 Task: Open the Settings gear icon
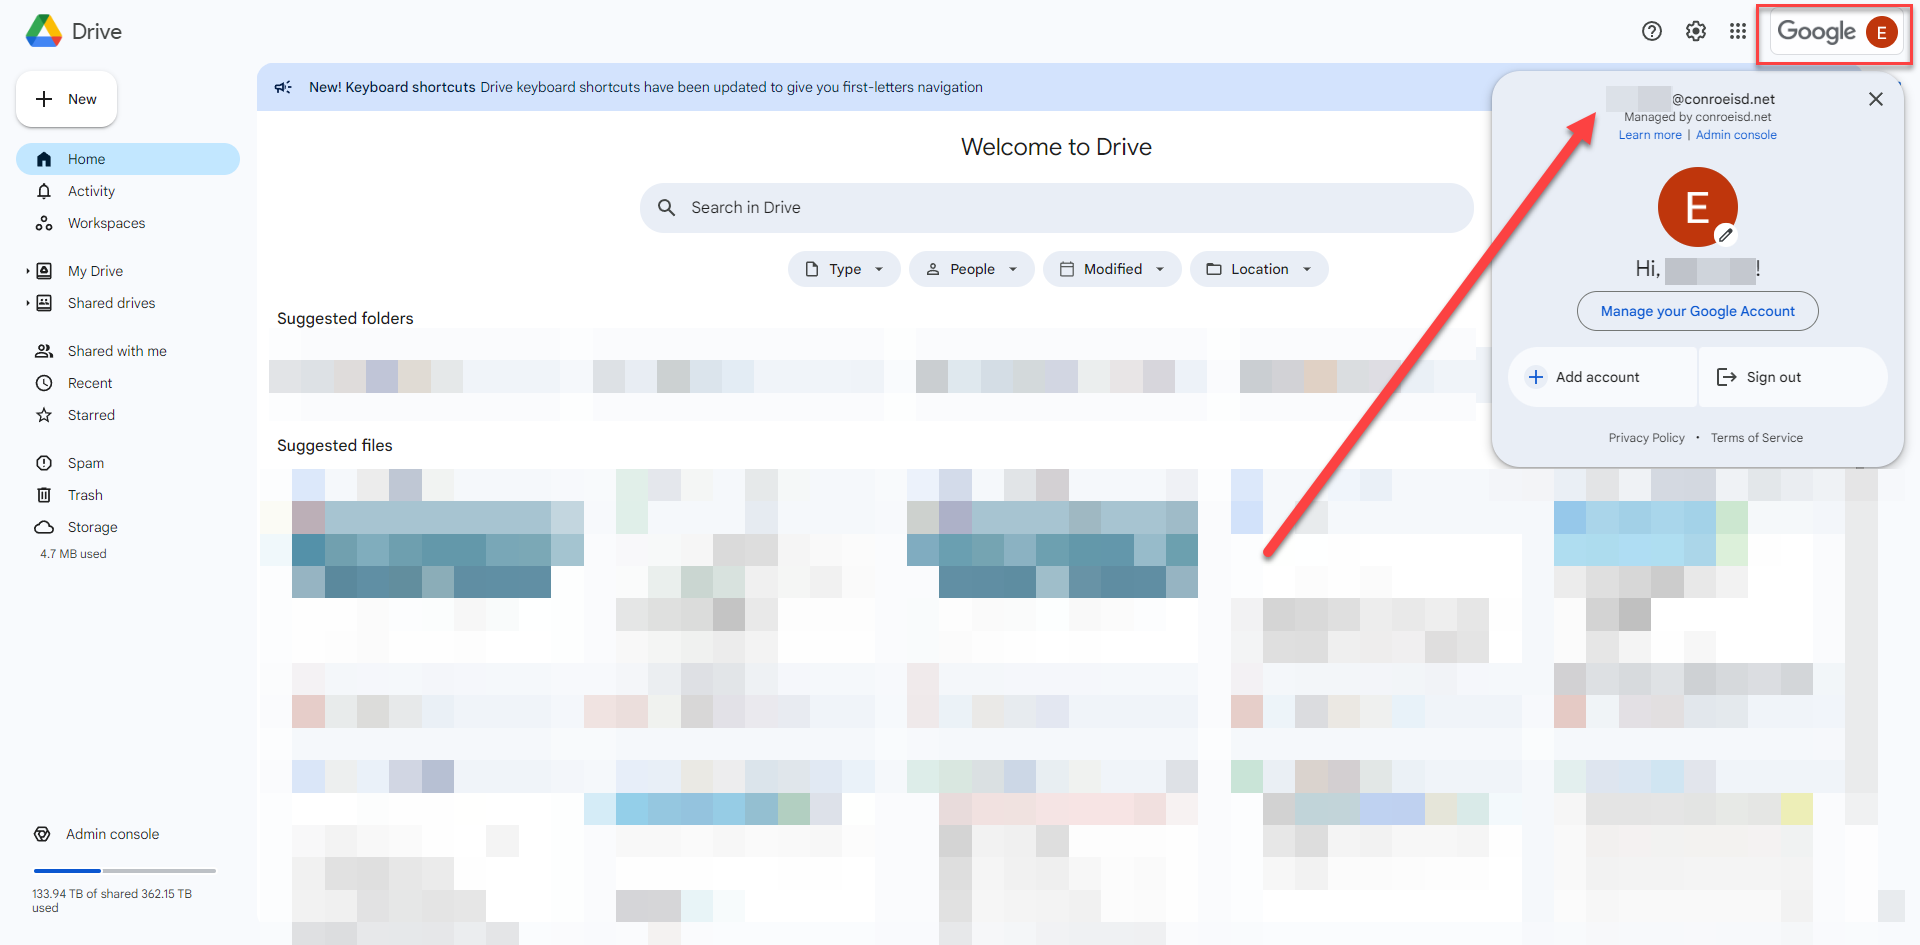(1696, 31)
